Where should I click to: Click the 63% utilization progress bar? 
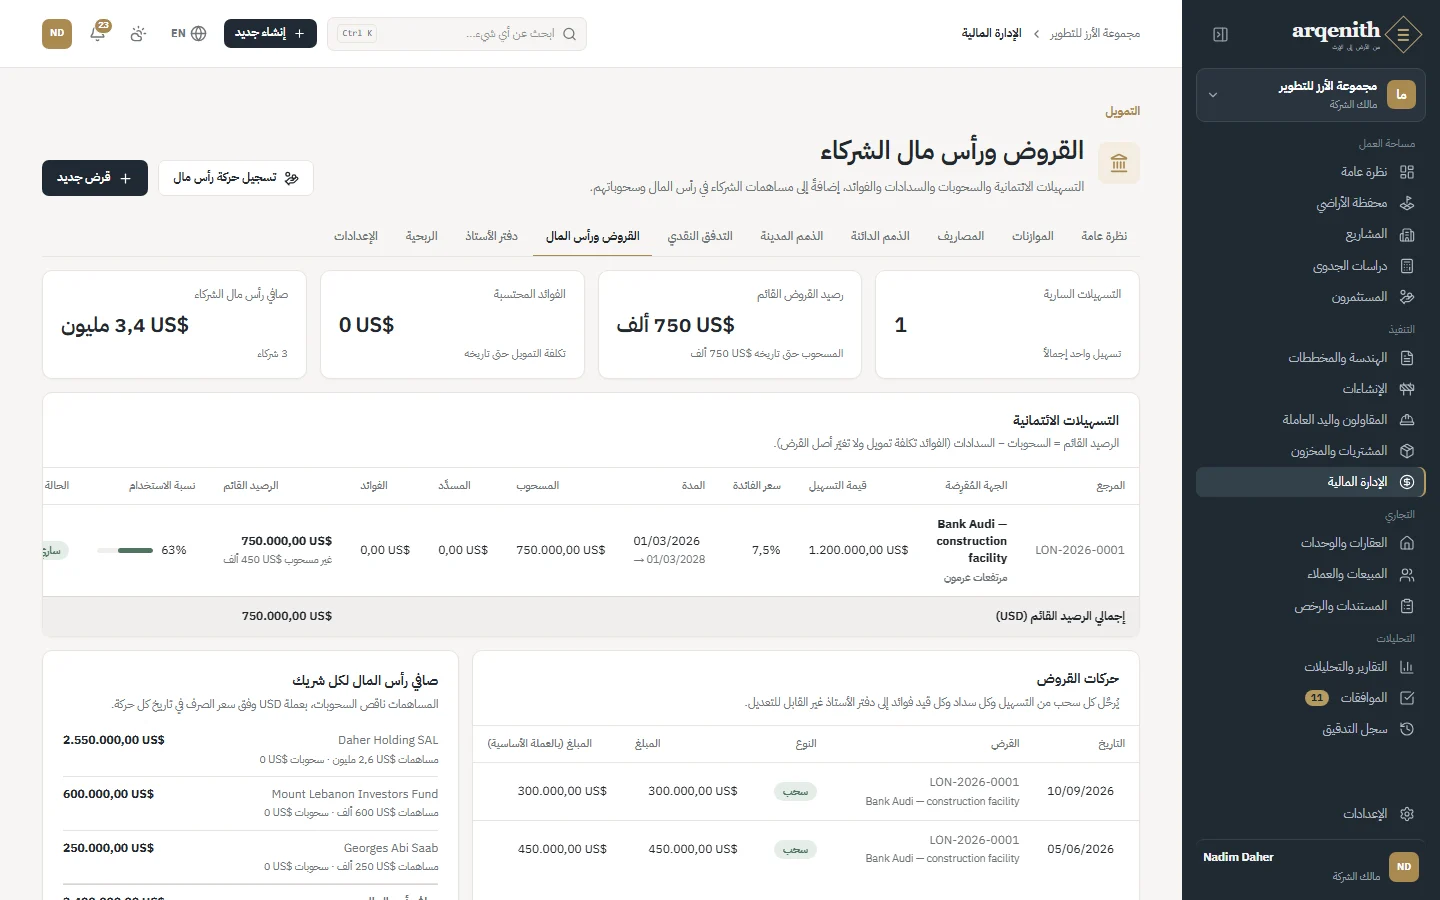point(125,550)
